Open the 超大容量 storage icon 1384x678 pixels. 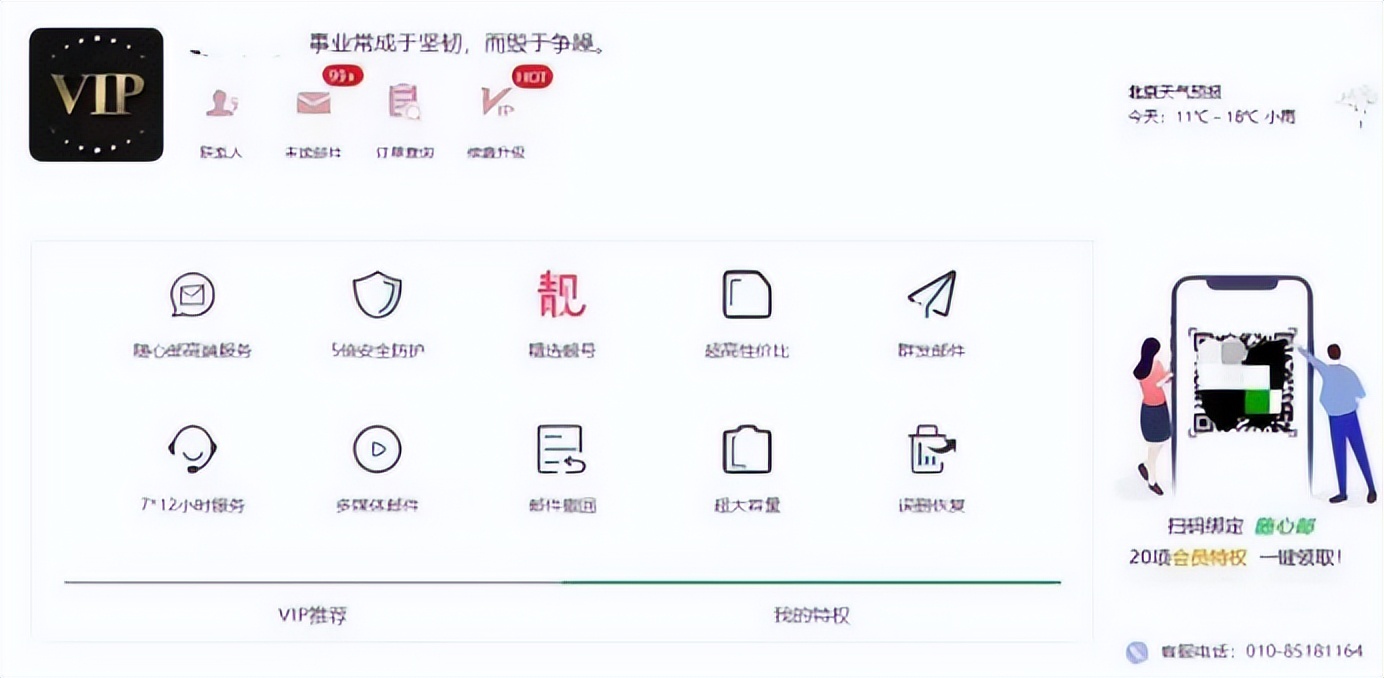[747, 449]
